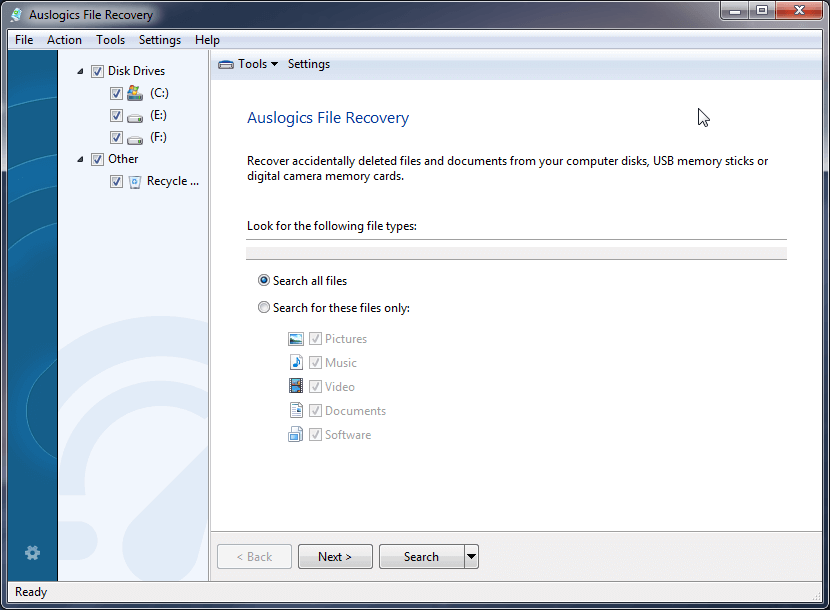Click the Software file type icon

[296, 435]
